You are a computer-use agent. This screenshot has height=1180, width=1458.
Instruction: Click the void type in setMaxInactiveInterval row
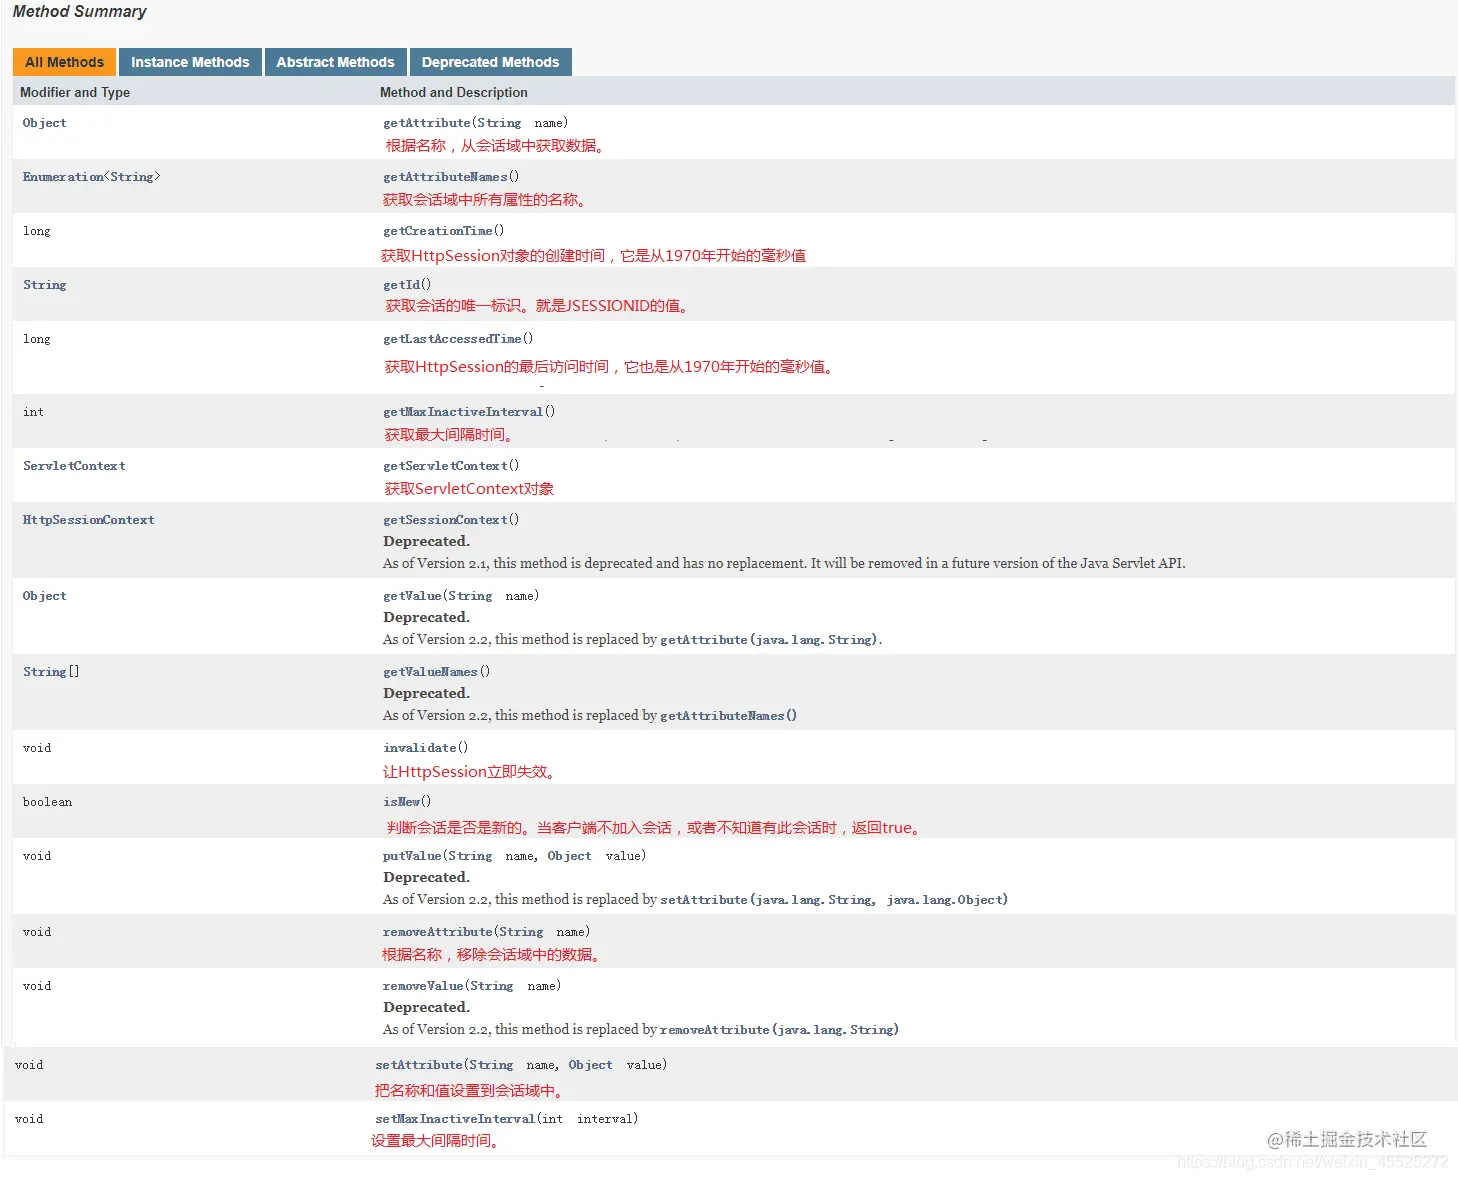click(29, 1119)
